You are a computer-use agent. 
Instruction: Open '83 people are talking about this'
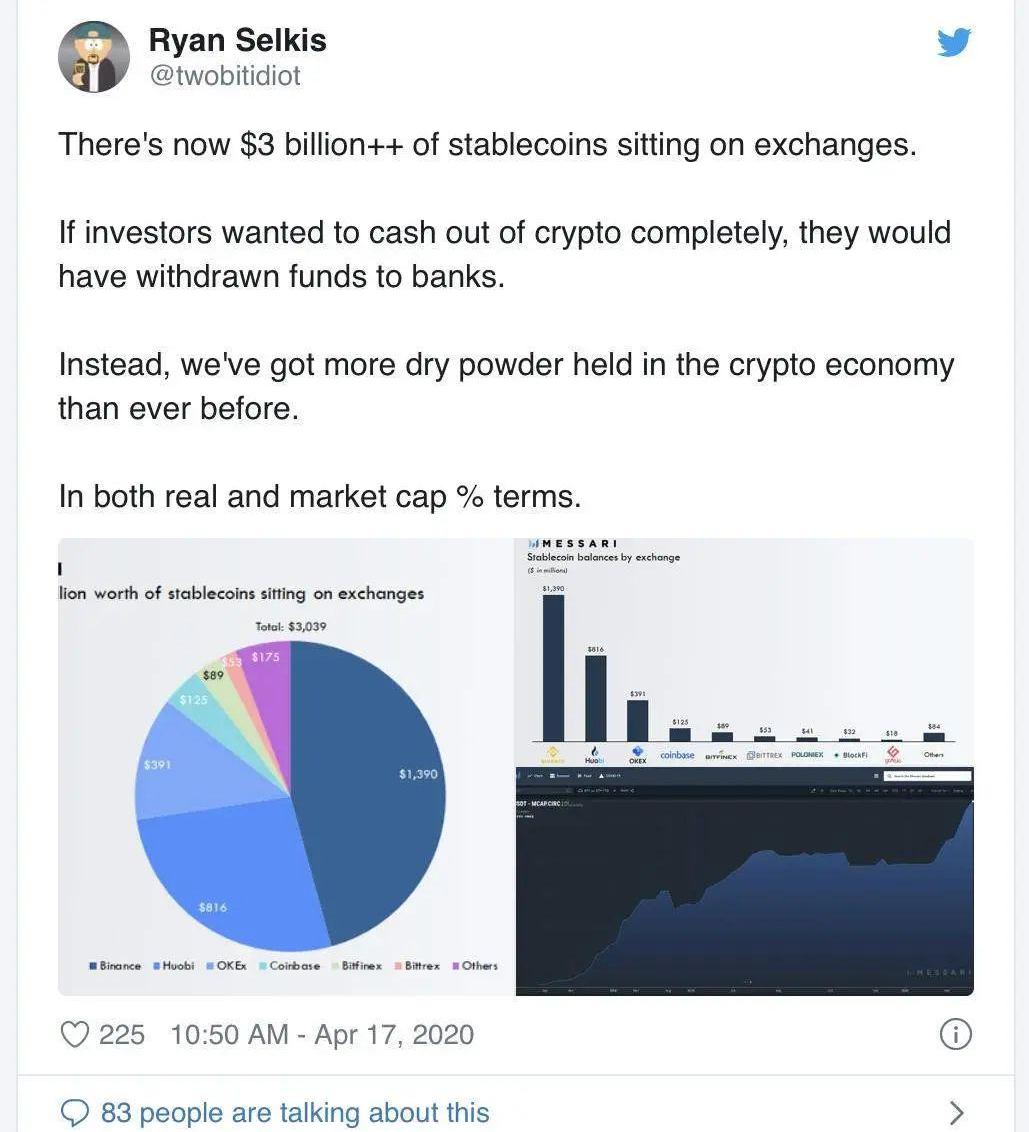(x=295, y=1113)
